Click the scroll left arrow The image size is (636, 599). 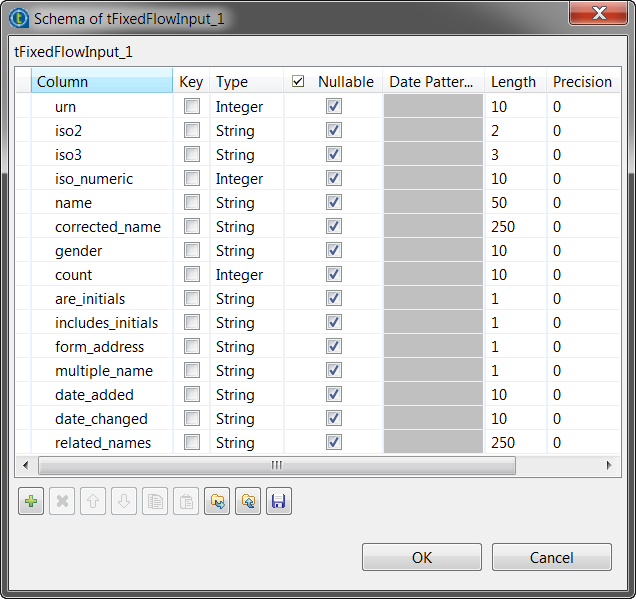pos(26,465)
